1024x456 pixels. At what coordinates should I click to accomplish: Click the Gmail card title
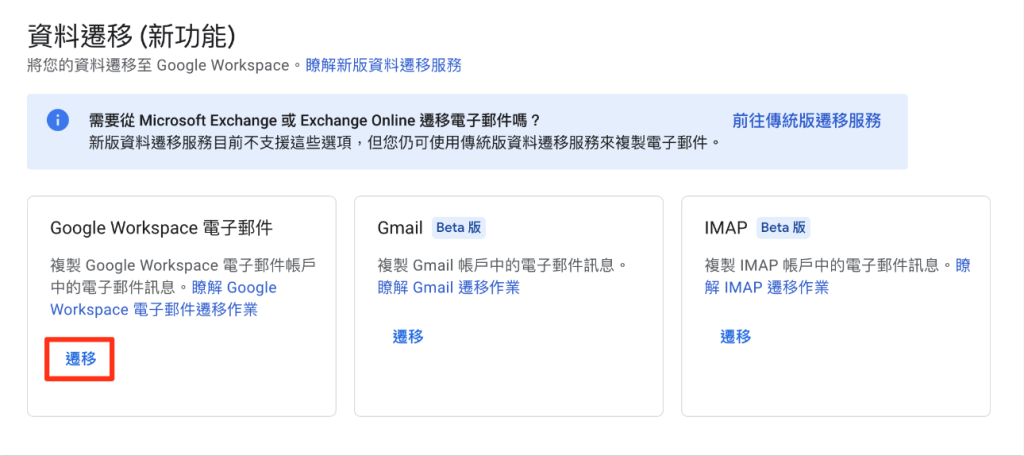point(400,228)
